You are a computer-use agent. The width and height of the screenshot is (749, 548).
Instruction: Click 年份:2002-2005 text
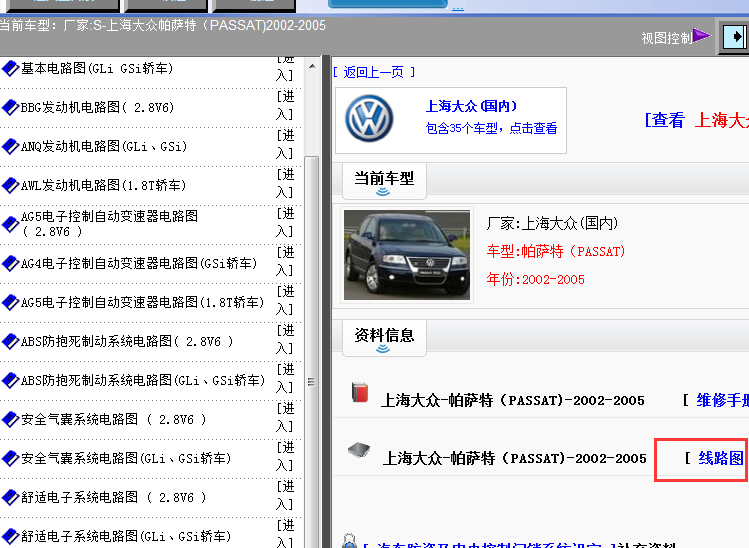535,279
